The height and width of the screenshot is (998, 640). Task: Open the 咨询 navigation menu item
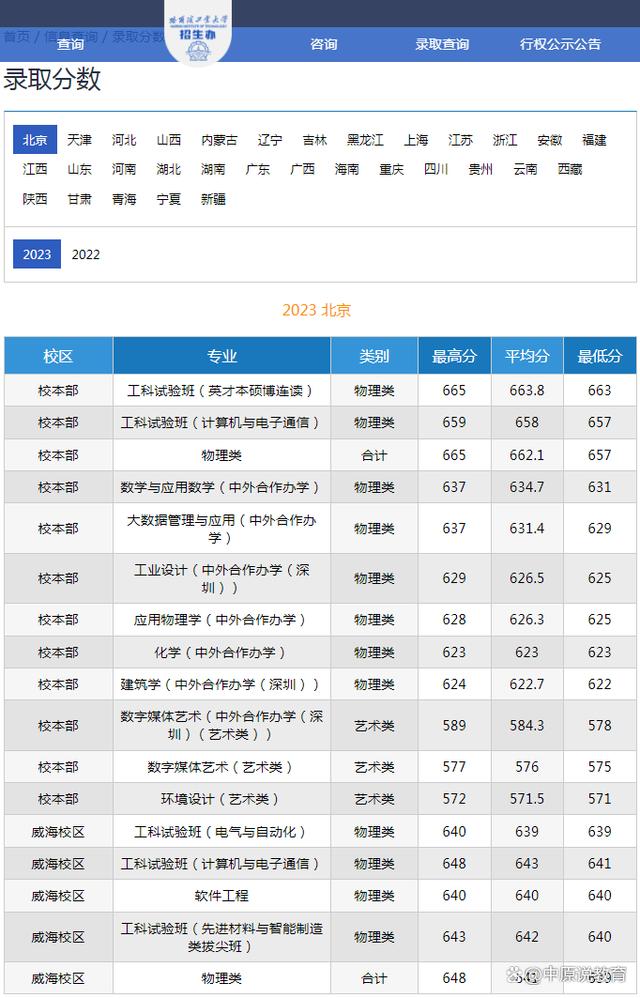pos(323,45)
